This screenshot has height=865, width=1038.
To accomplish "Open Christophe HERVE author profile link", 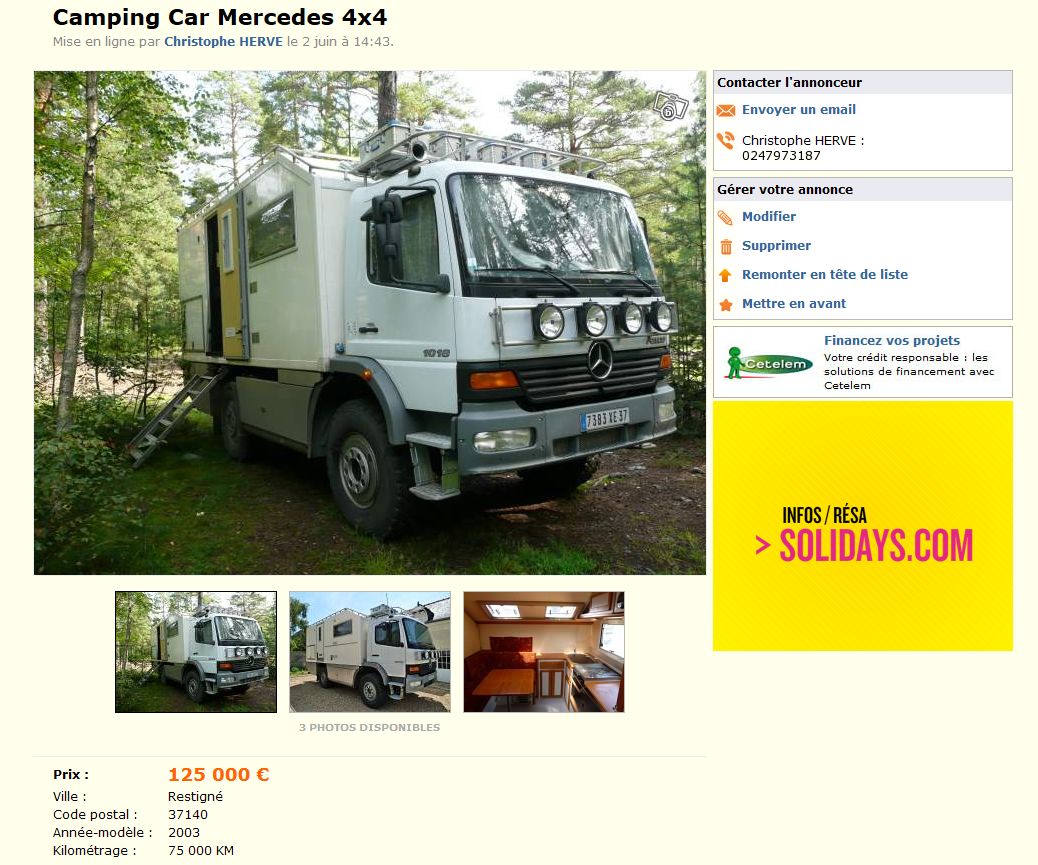I will (x=223, y=41).
